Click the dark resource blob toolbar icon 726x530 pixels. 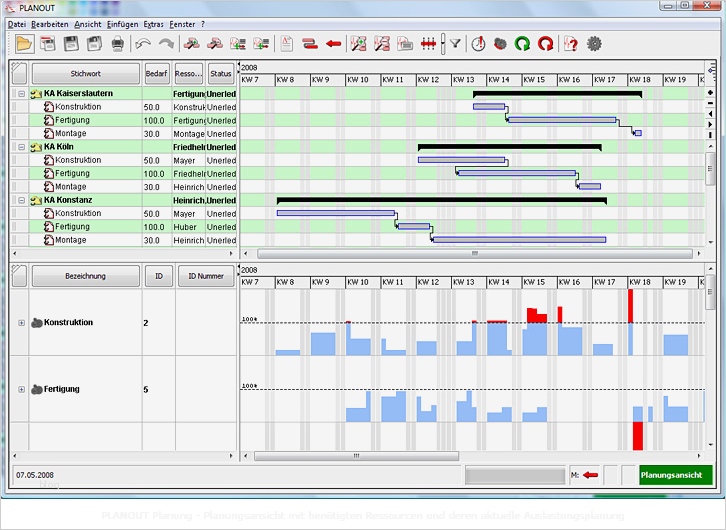tap(500, 44)
